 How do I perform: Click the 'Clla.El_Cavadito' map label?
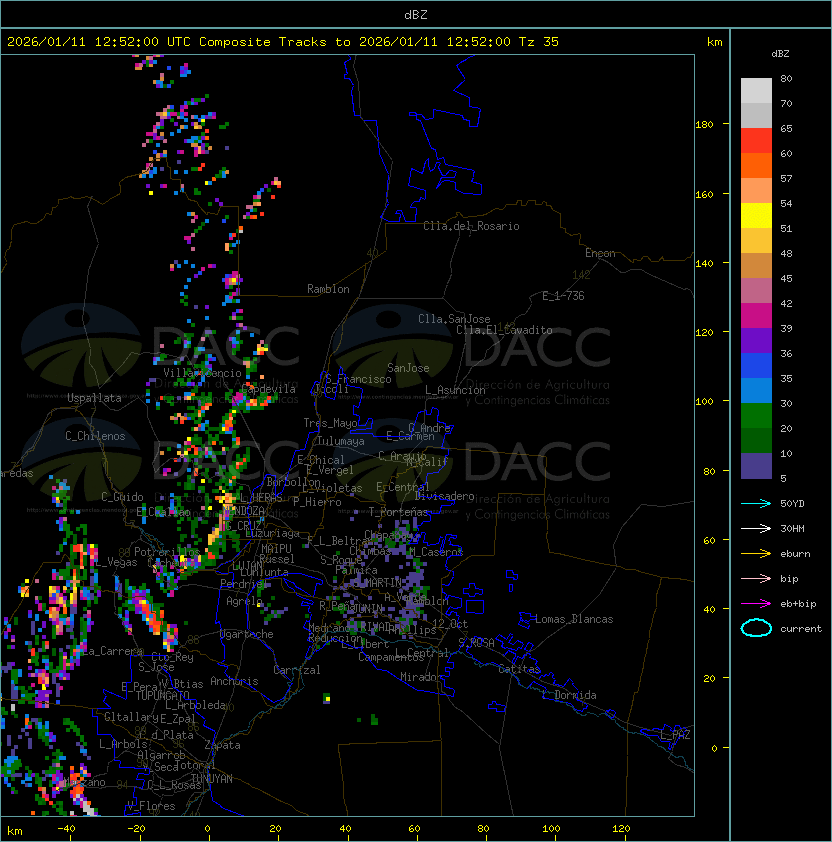[x=504, y=330]
